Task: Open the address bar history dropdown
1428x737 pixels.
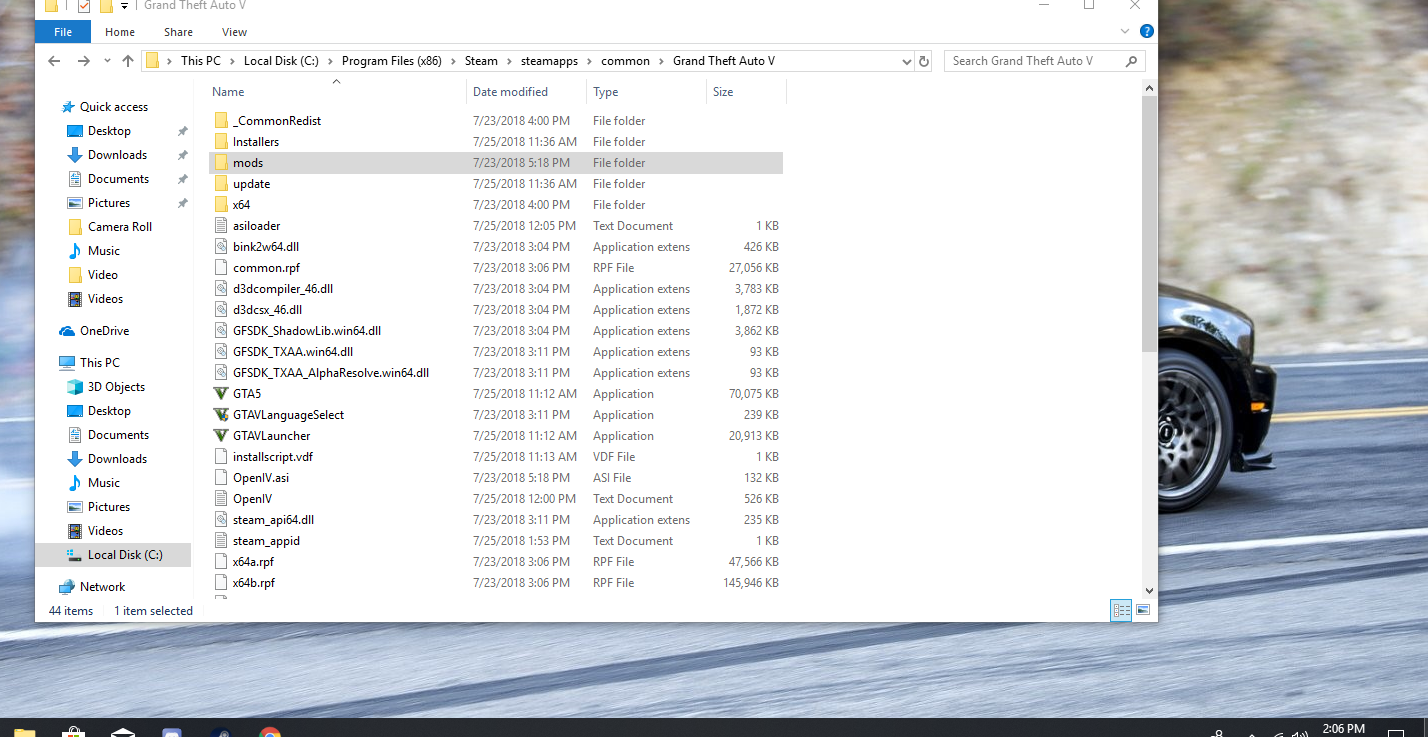Action: click(905, 61)
